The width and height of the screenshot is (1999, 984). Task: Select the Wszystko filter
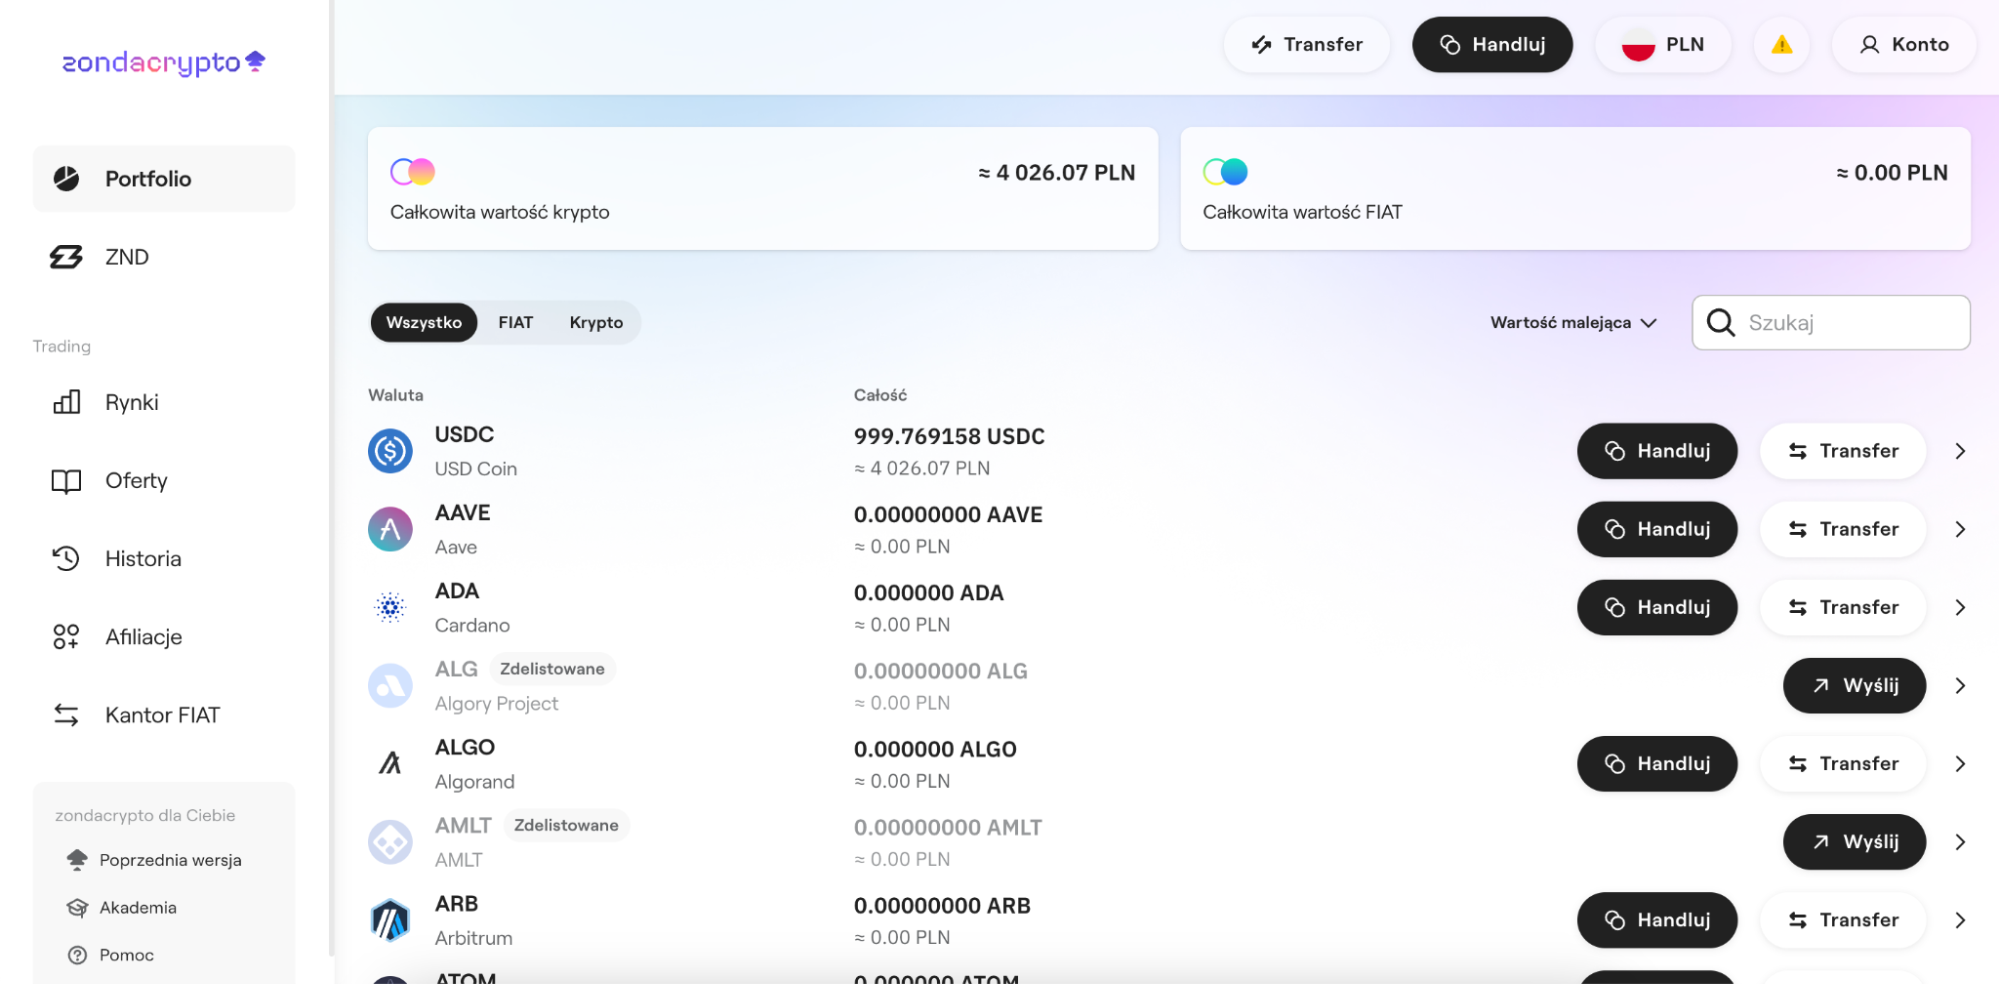[x=424, y=323]
